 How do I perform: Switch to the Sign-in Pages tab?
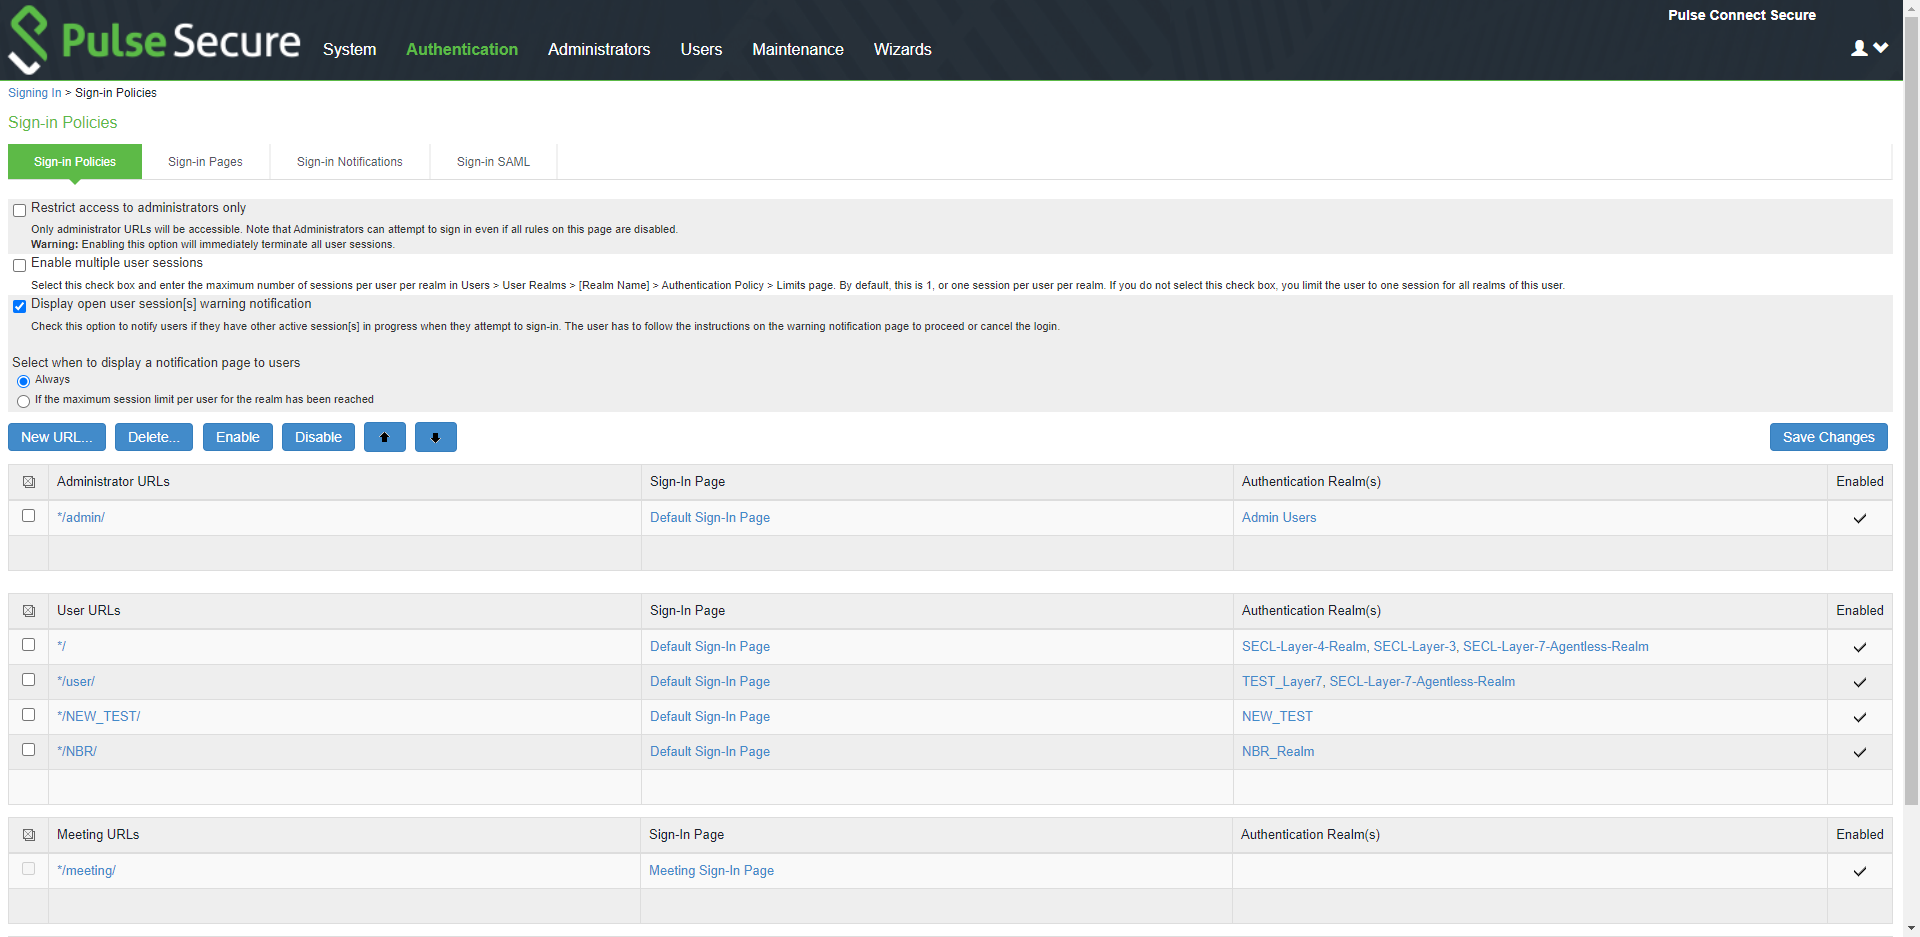point(205,162)
